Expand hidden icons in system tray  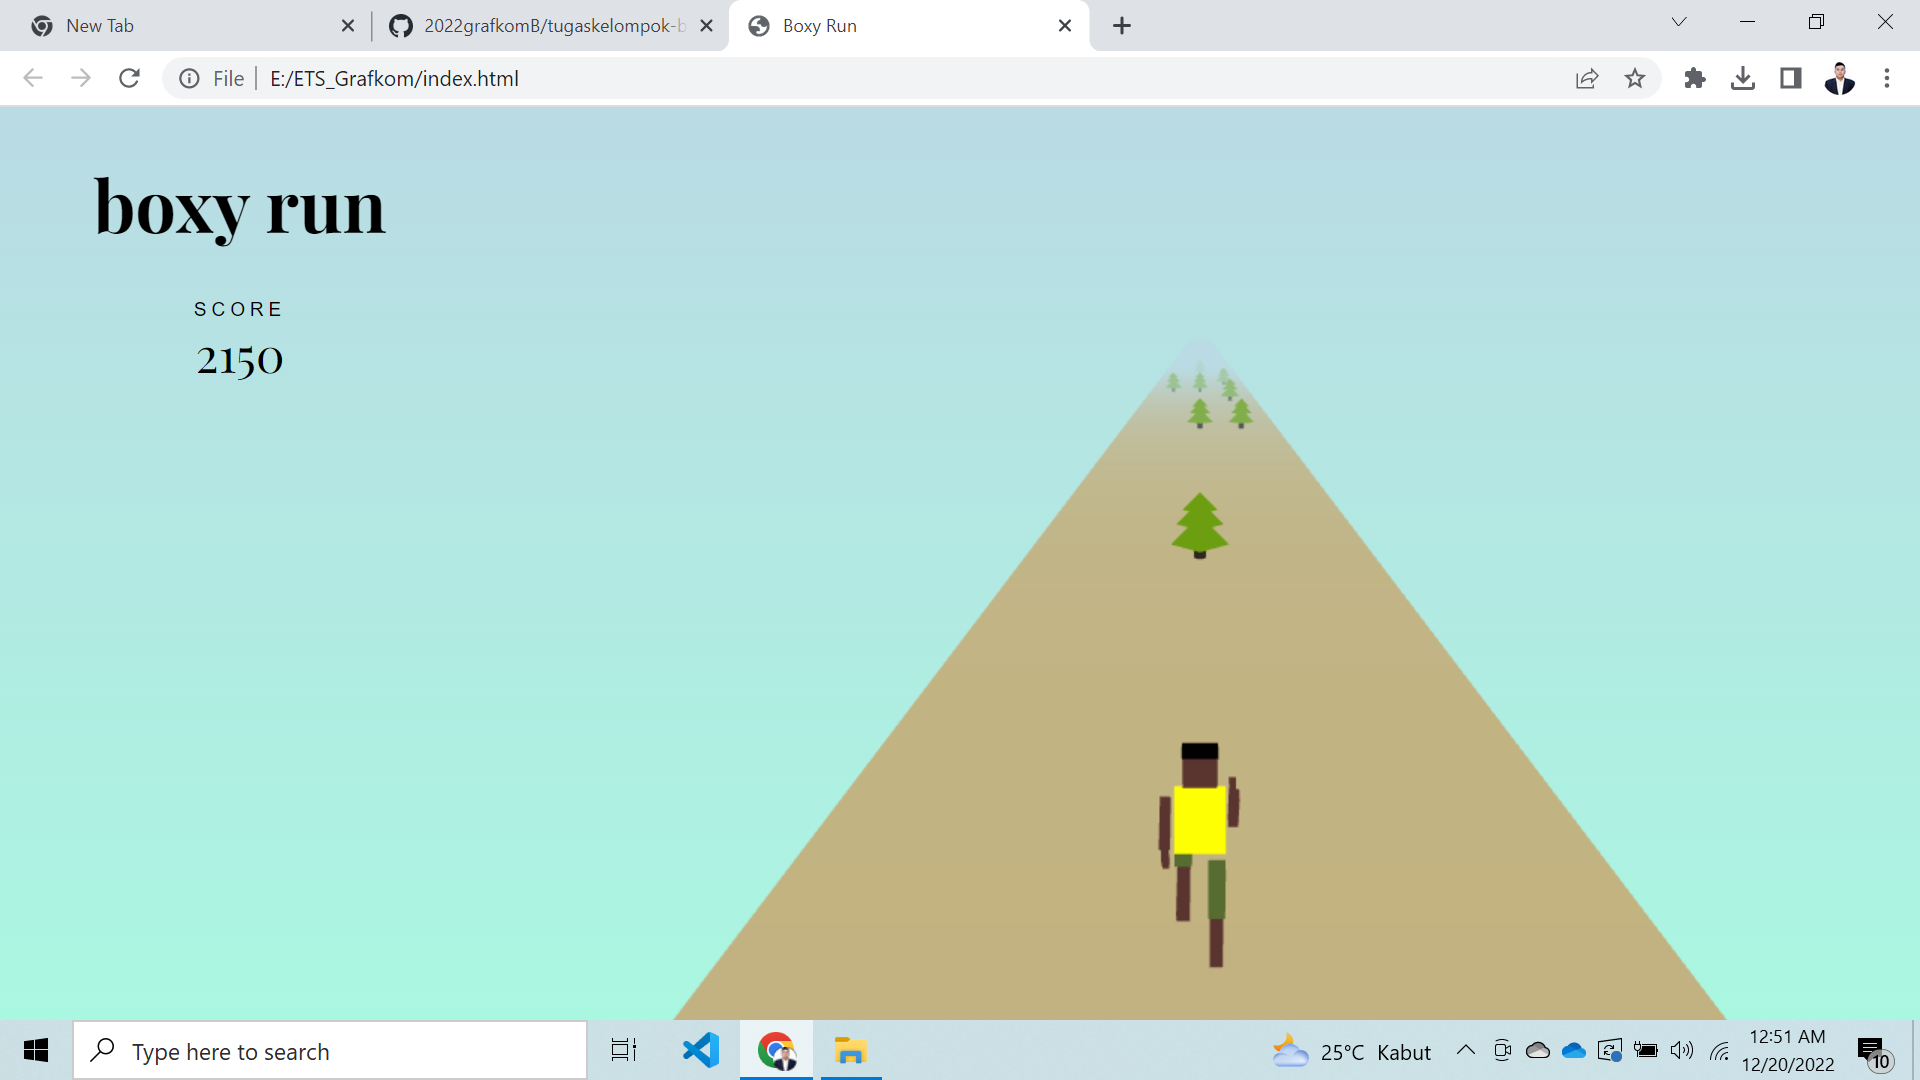click(1466, 1050)
